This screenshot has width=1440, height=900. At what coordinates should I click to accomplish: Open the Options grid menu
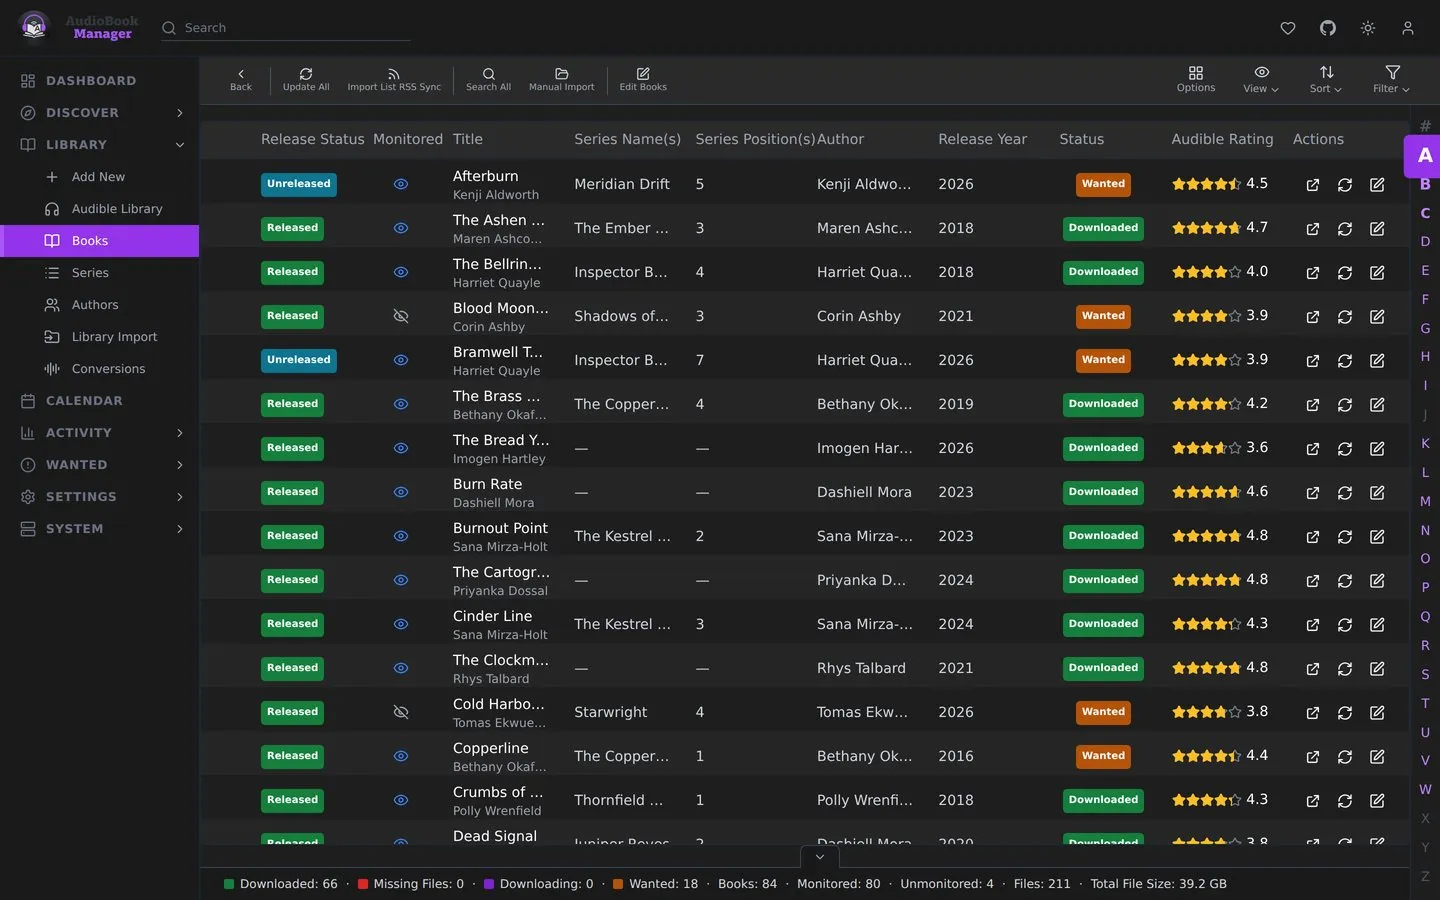click(1196, 79)
